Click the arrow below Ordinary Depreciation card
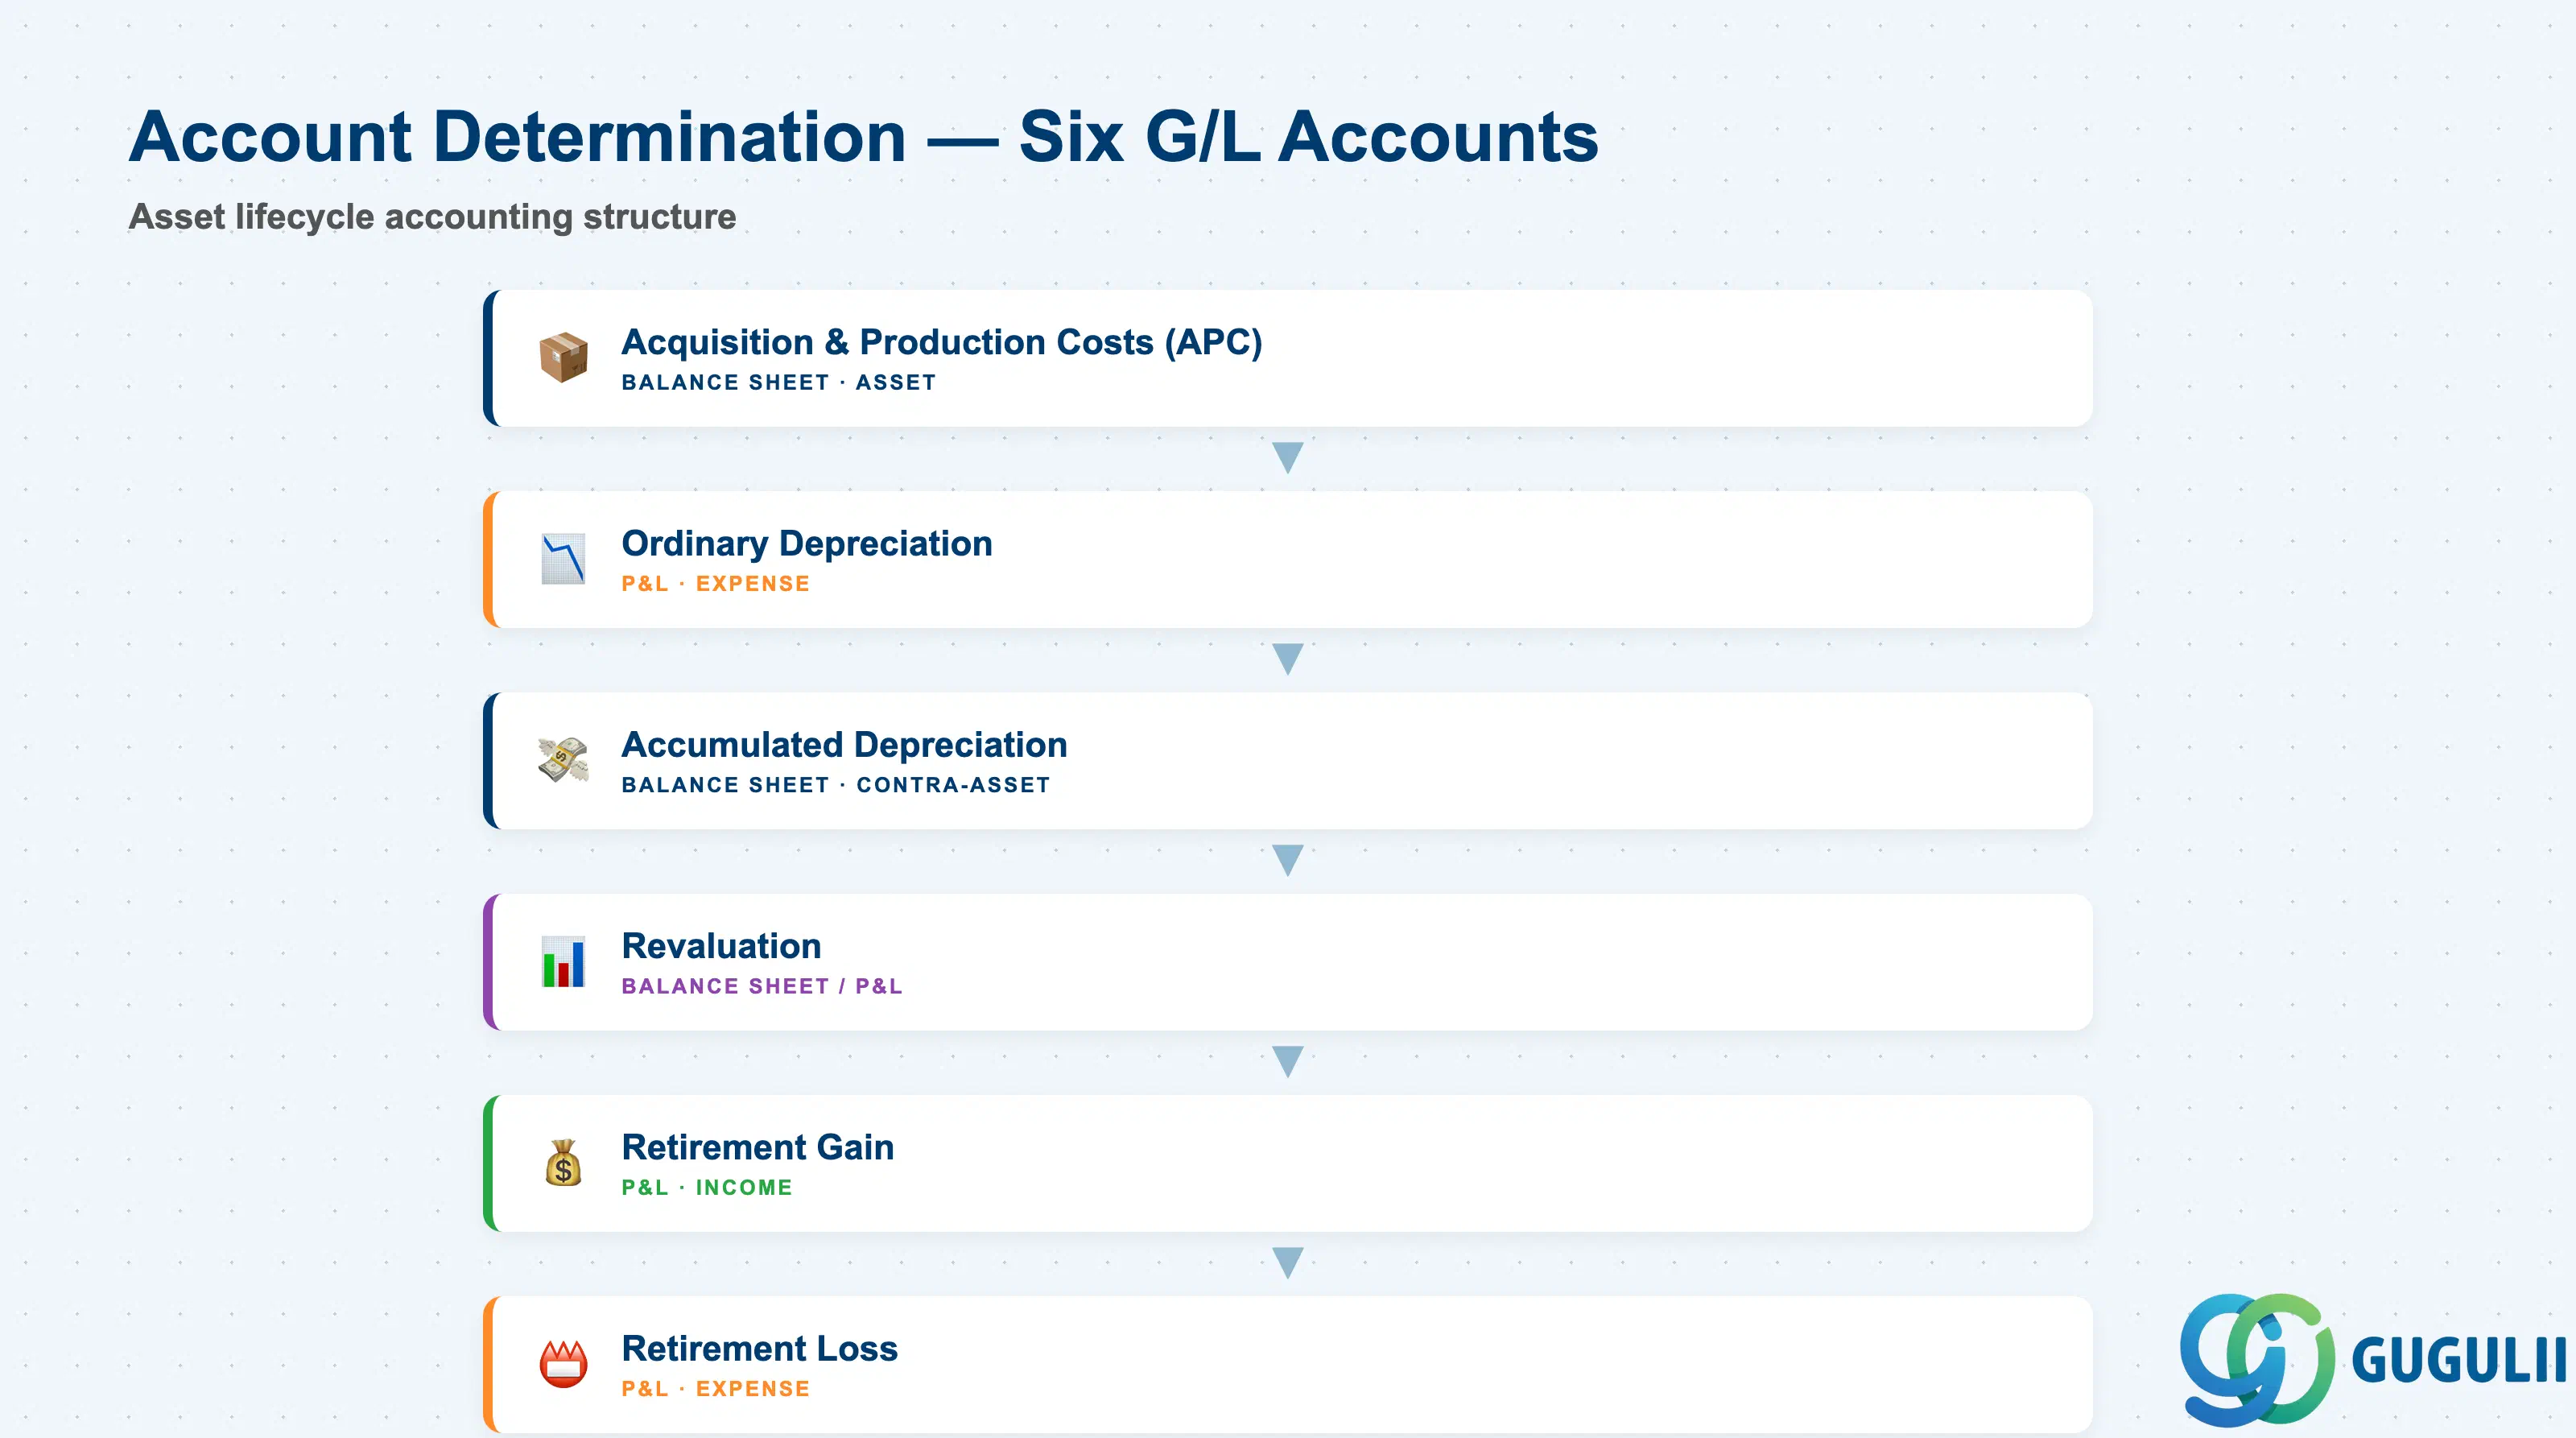 click(x=1287, y=659)
